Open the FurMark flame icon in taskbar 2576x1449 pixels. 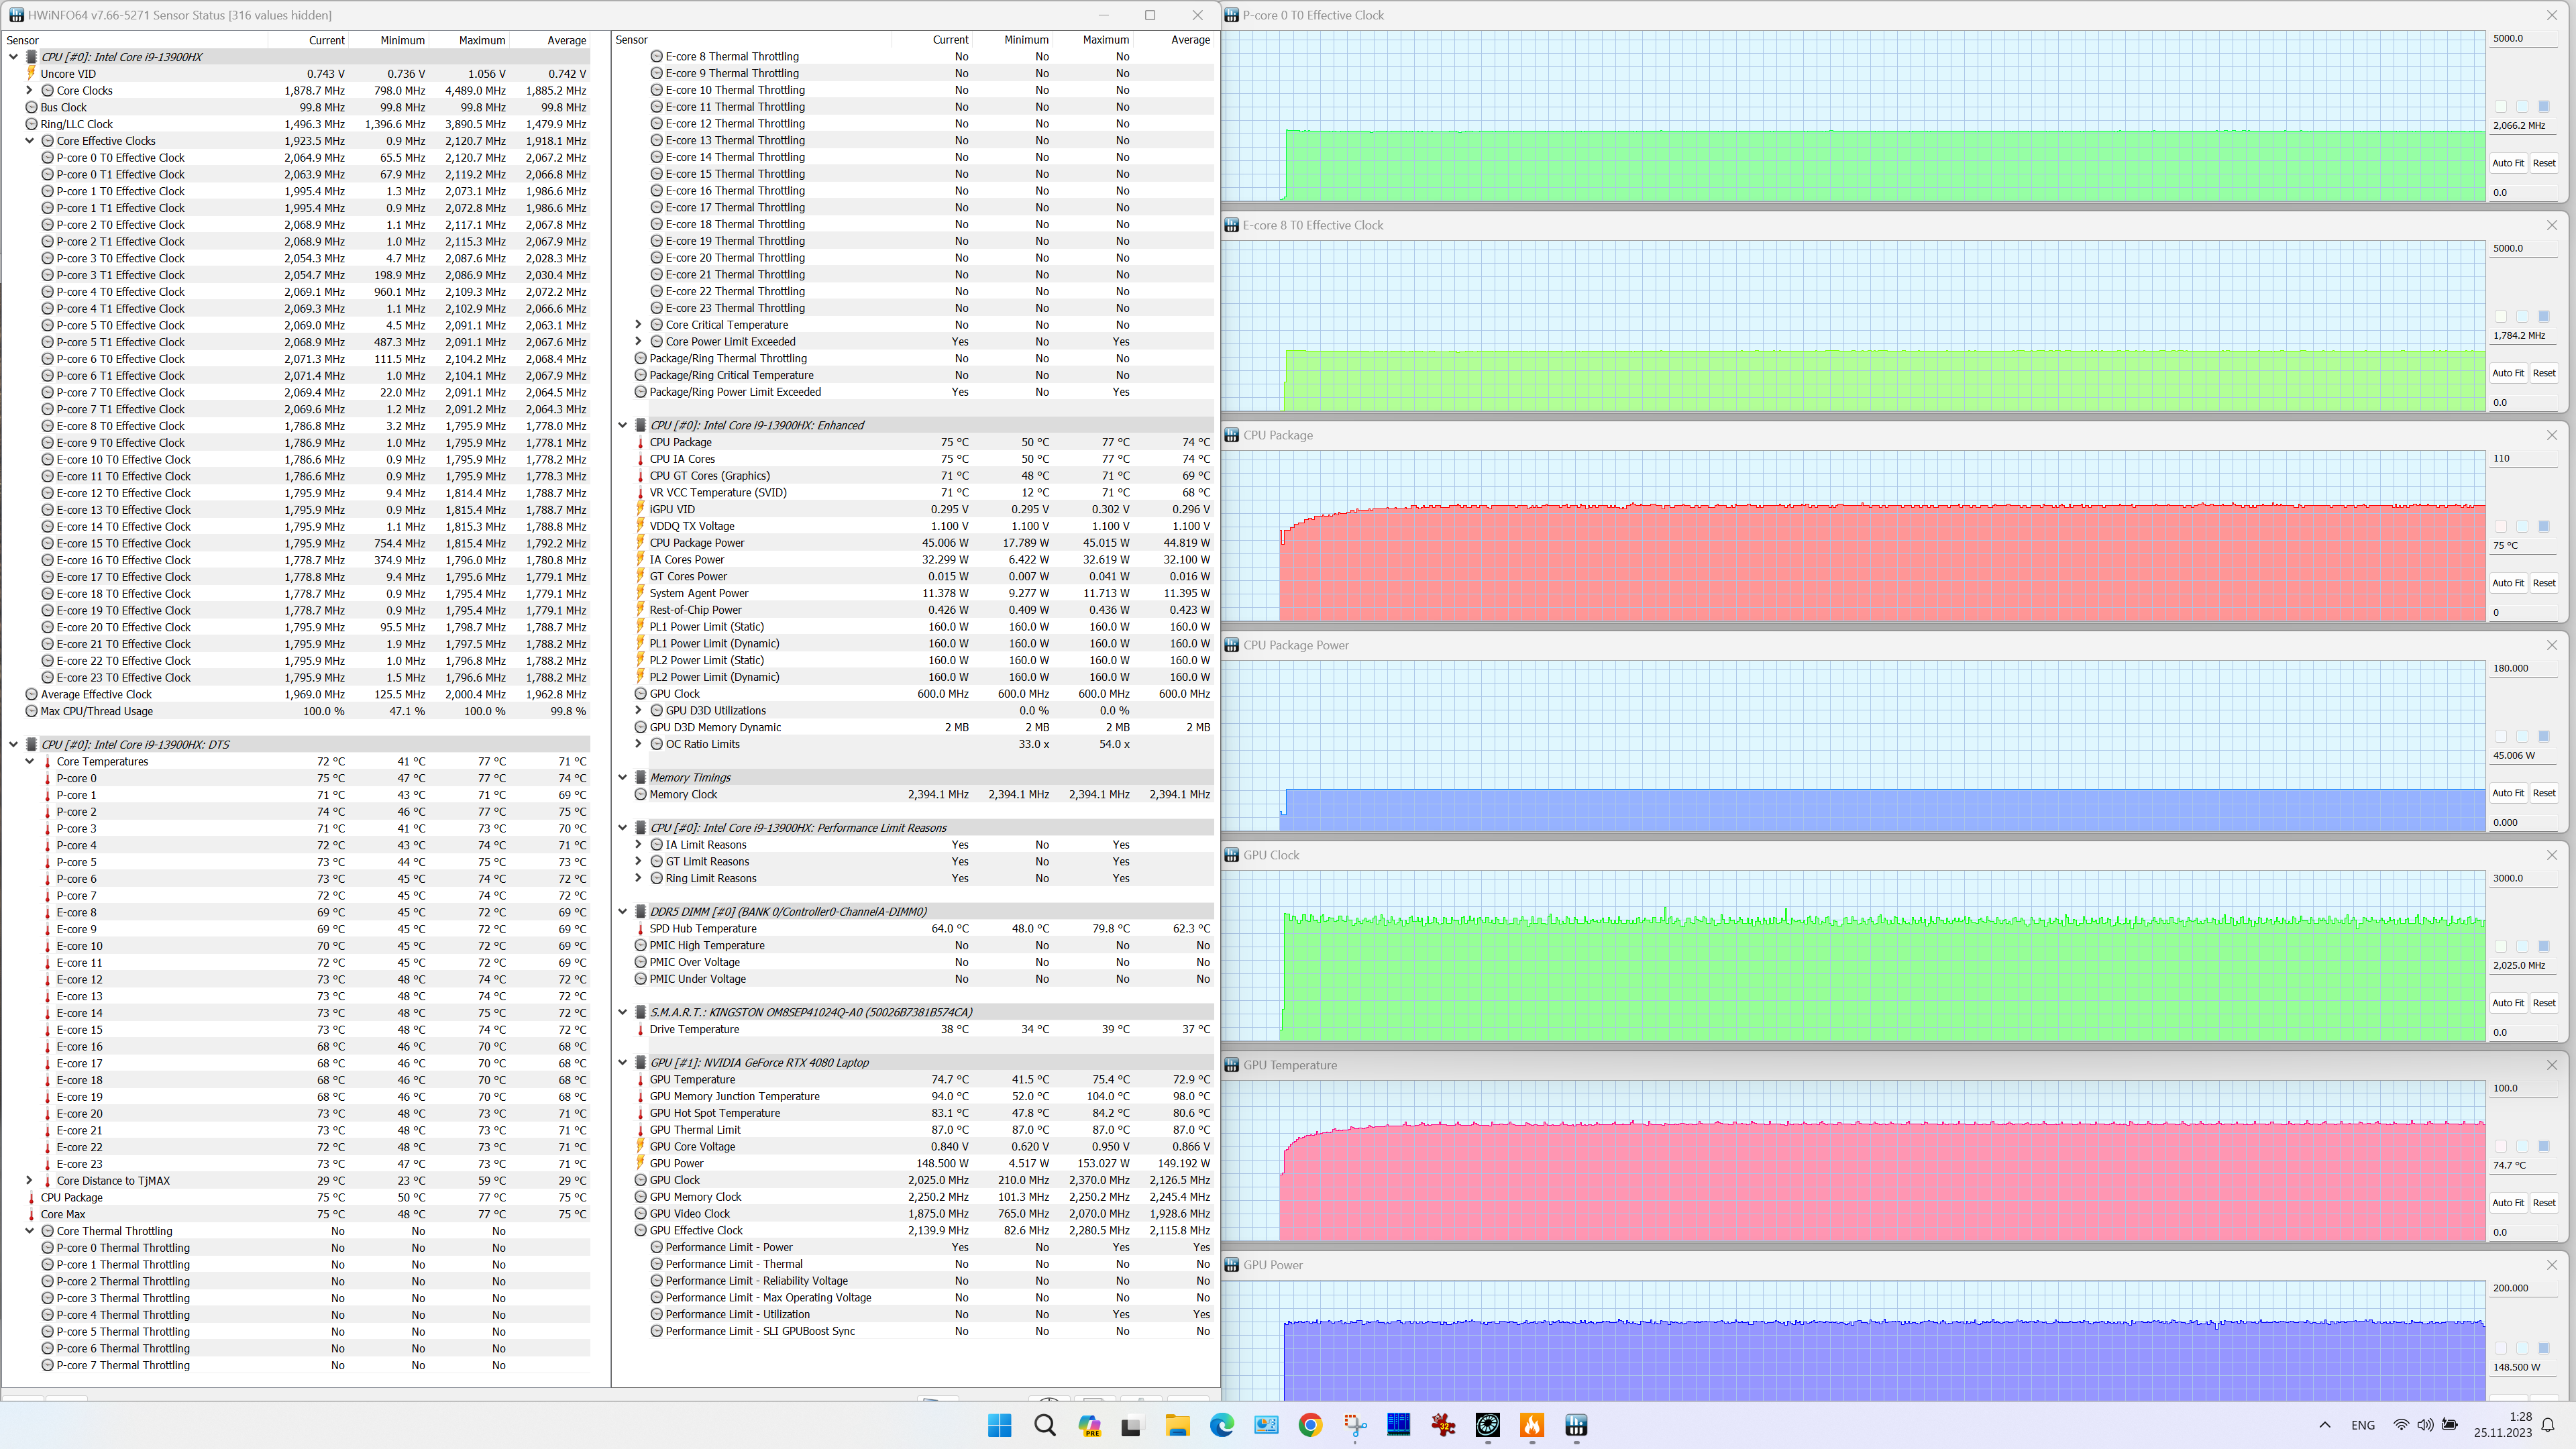[1532, 1425]
